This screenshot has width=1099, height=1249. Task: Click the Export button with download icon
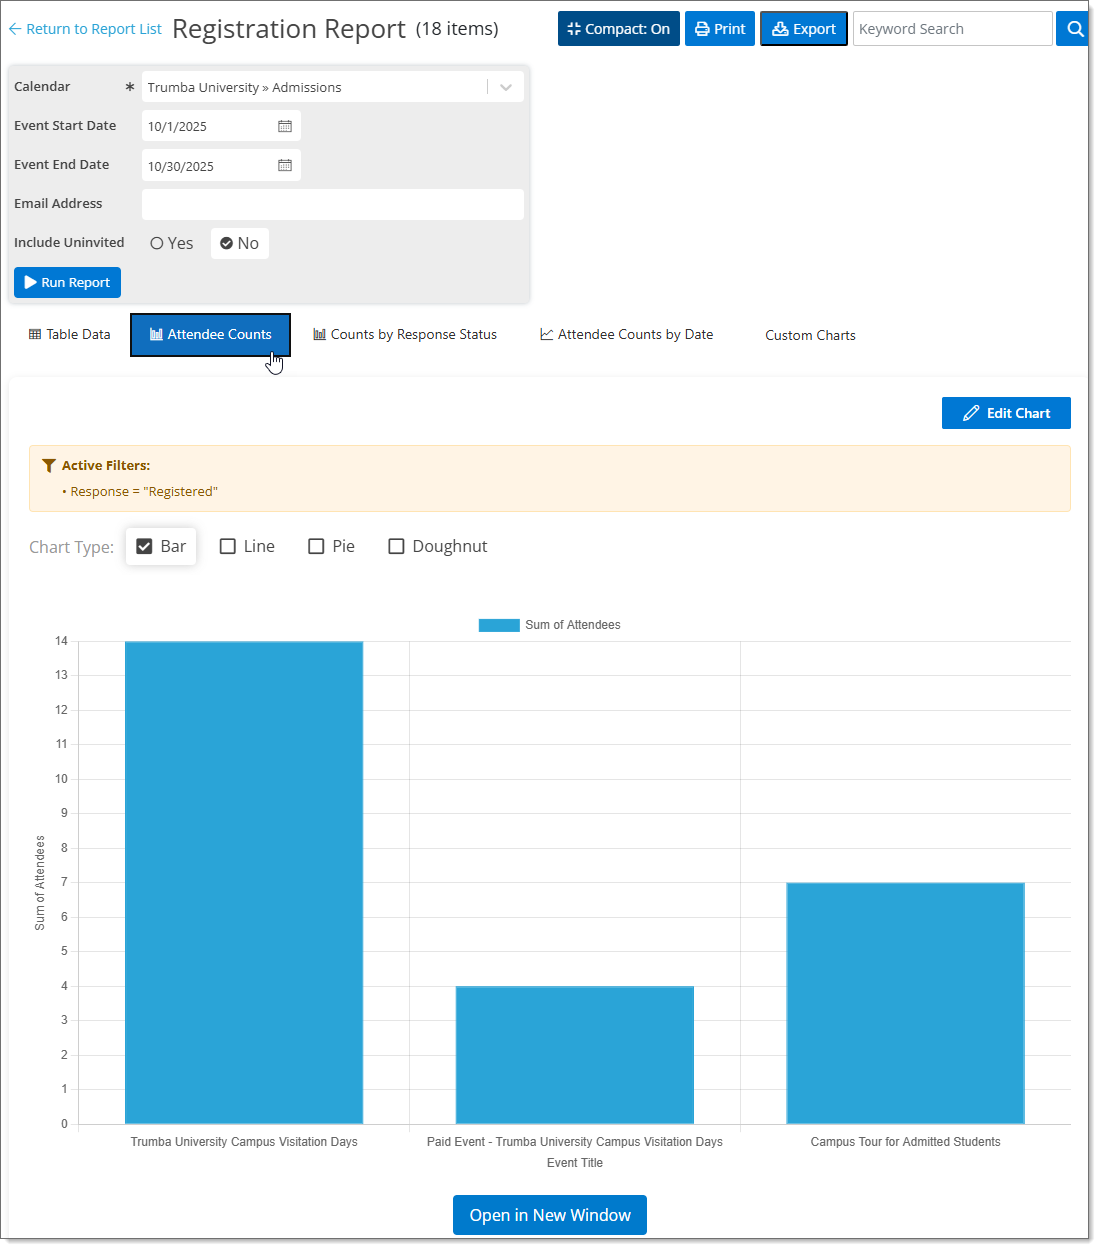click(x=804, y=29)
